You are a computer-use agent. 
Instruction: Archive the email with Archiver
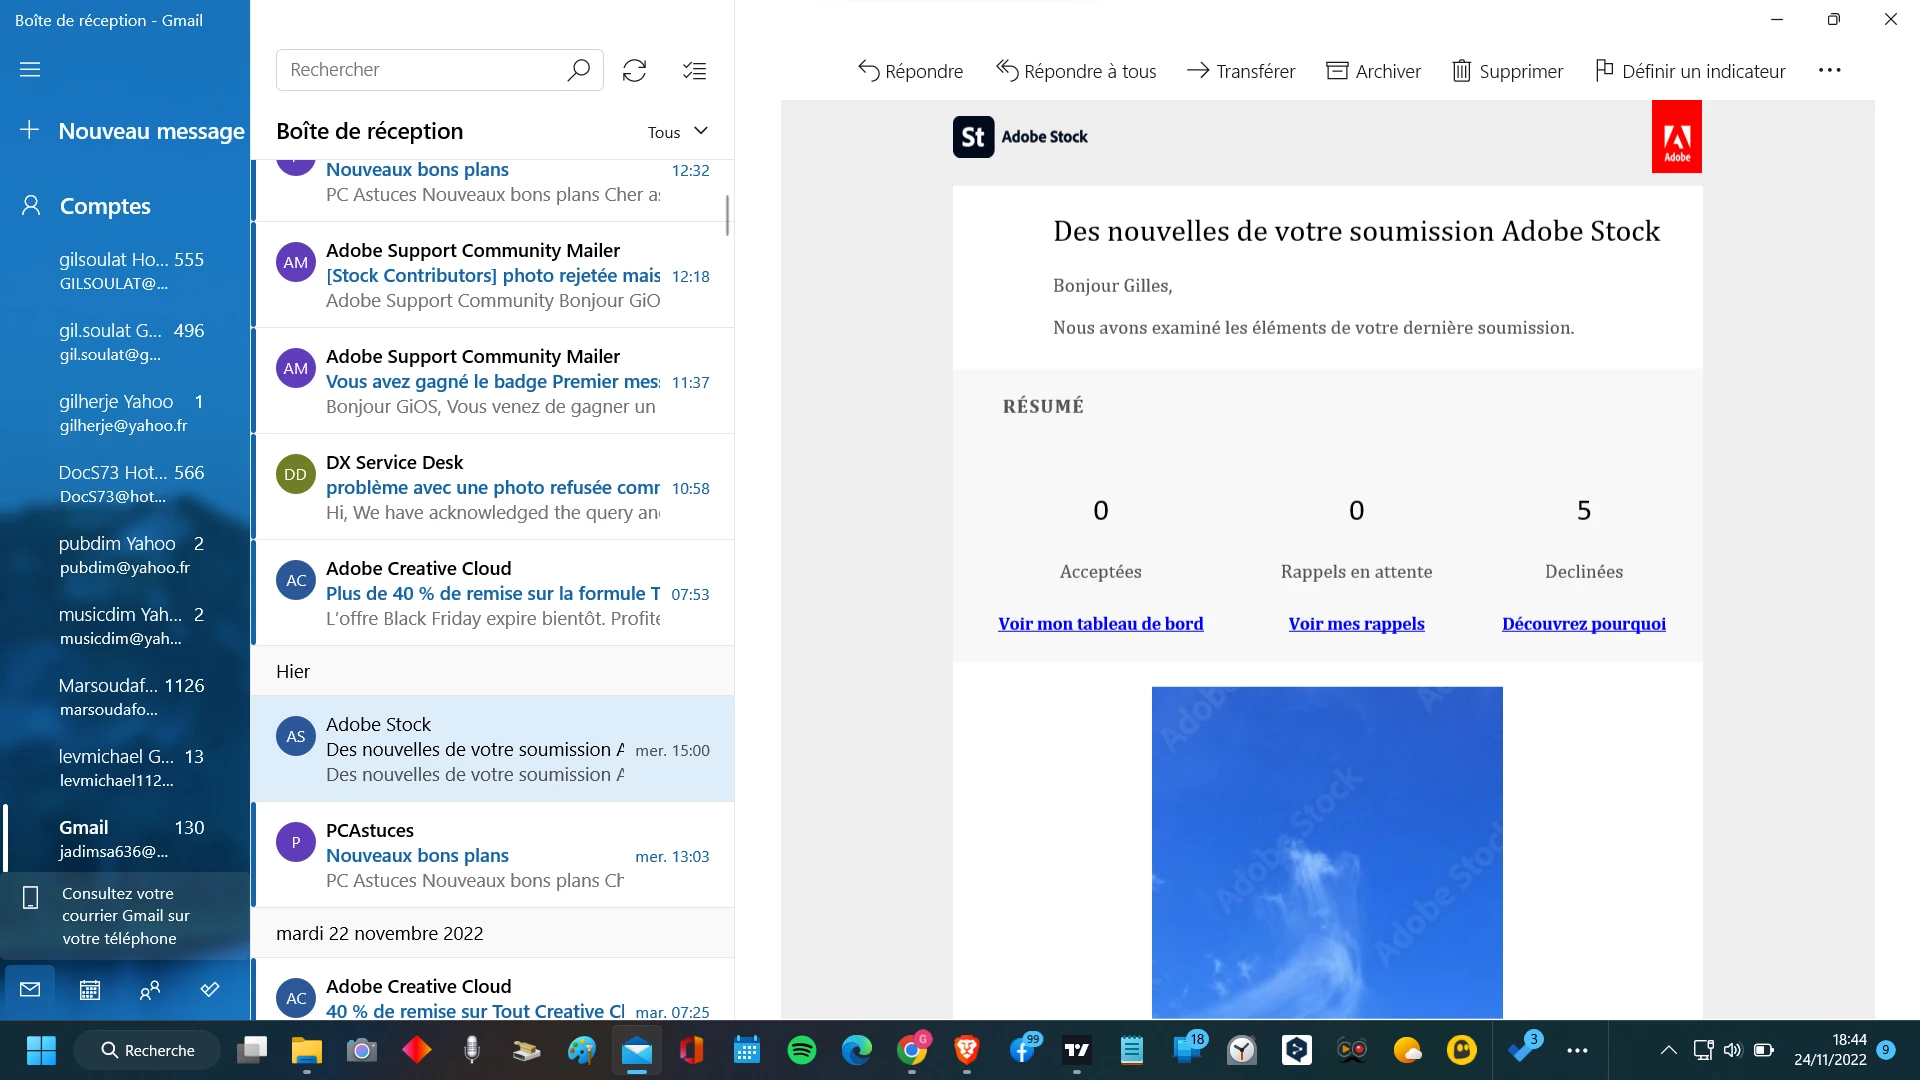[1373, 71]
